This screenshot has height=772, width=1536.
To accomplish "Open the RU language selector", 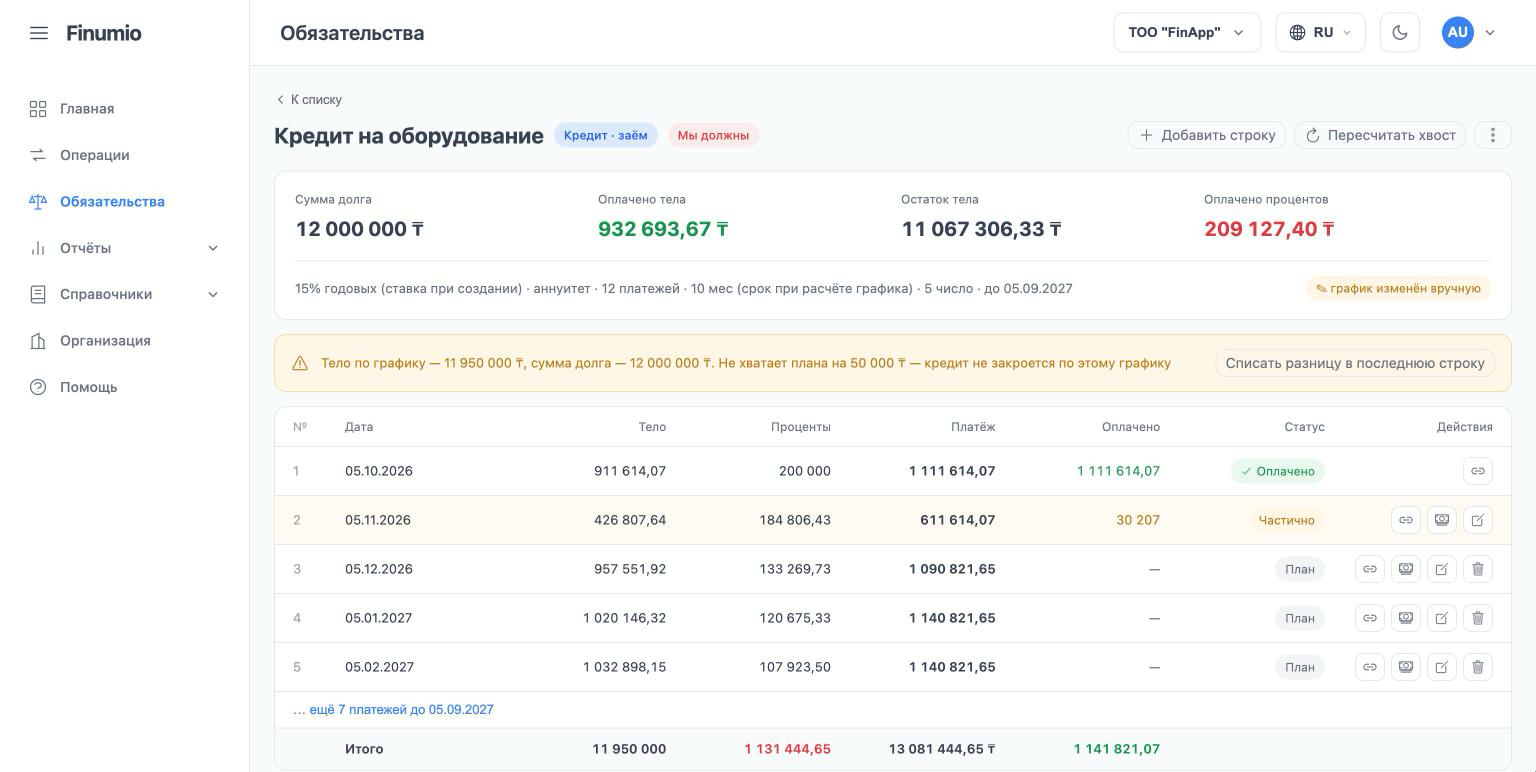I will (x=1321, y=33).
